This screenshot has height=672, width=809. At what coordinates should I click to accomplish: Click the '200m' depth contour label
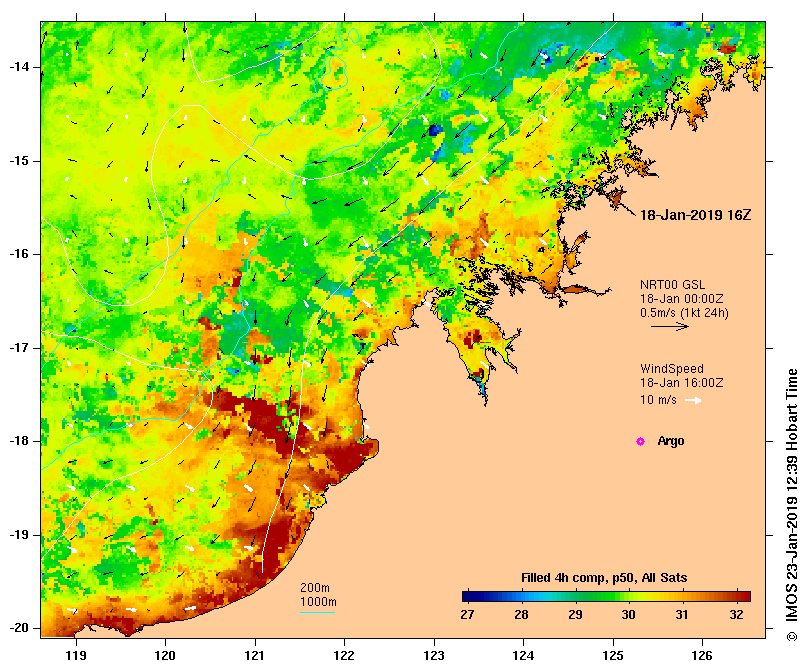coord(315,588)
